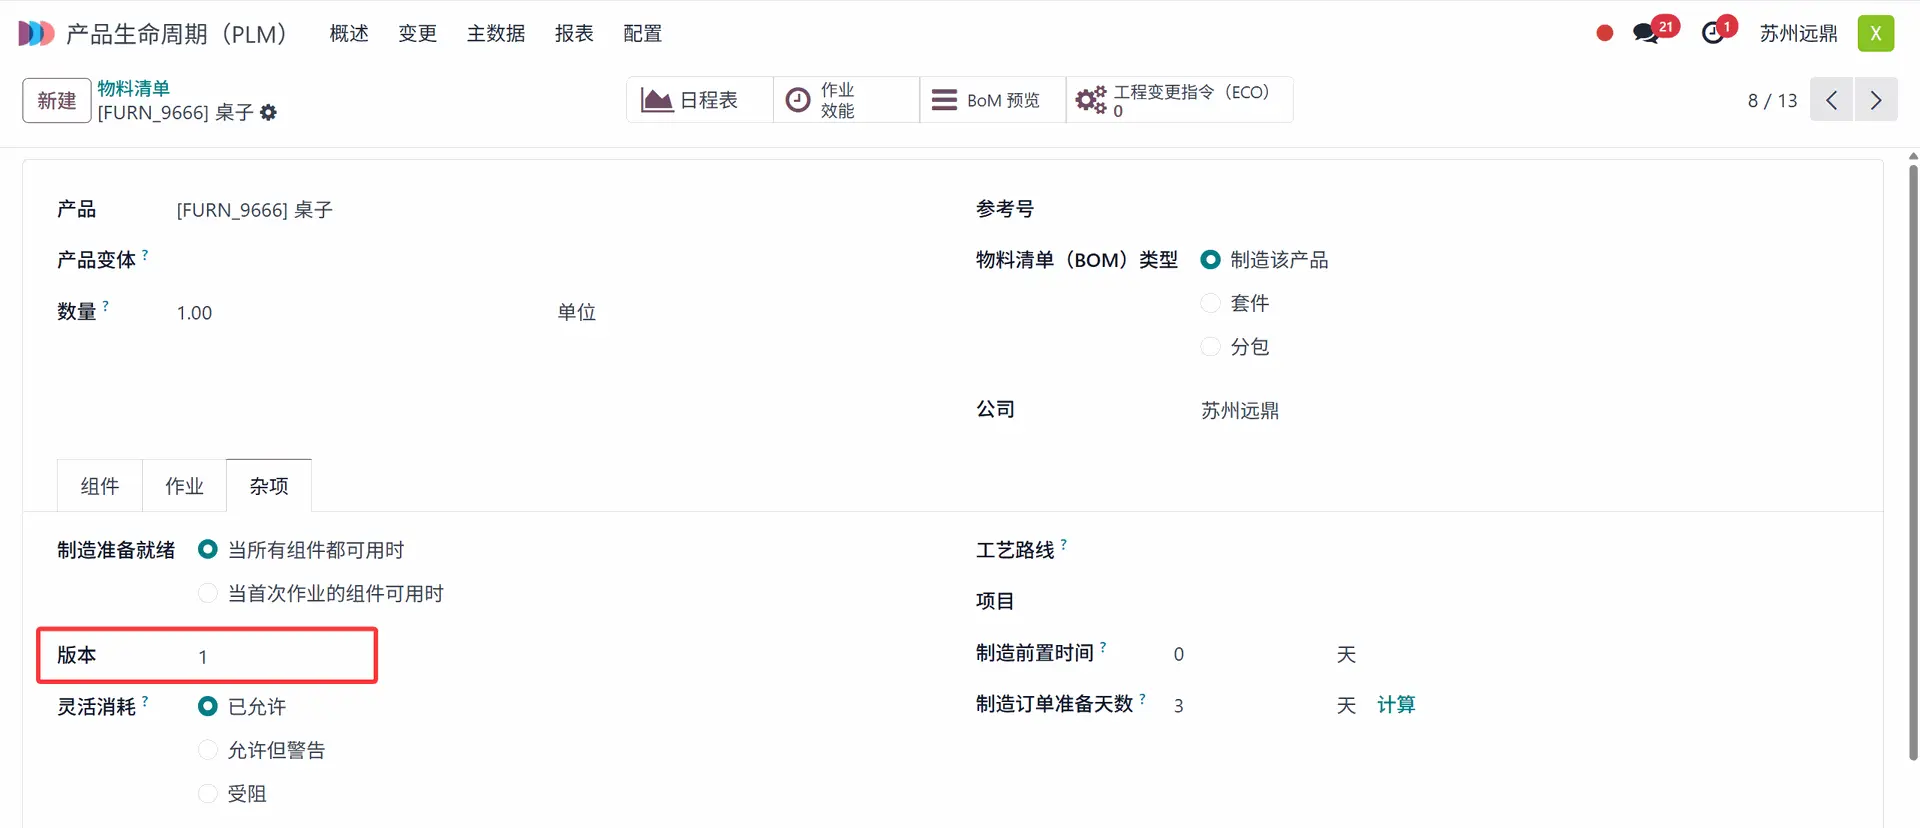1920x828 pixels.
Task: Click the Odoo PLM app logo icon
Action: point(36,33)
